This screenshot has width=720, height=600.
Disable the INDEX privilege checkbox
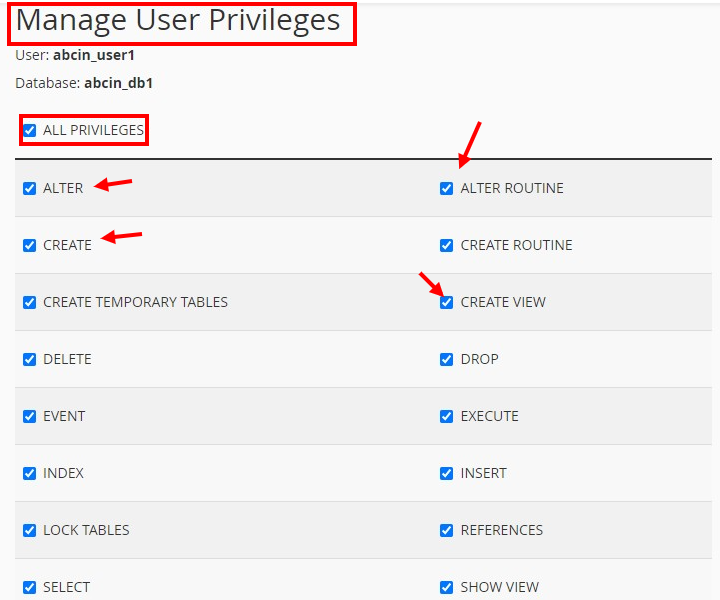[30, 473]
